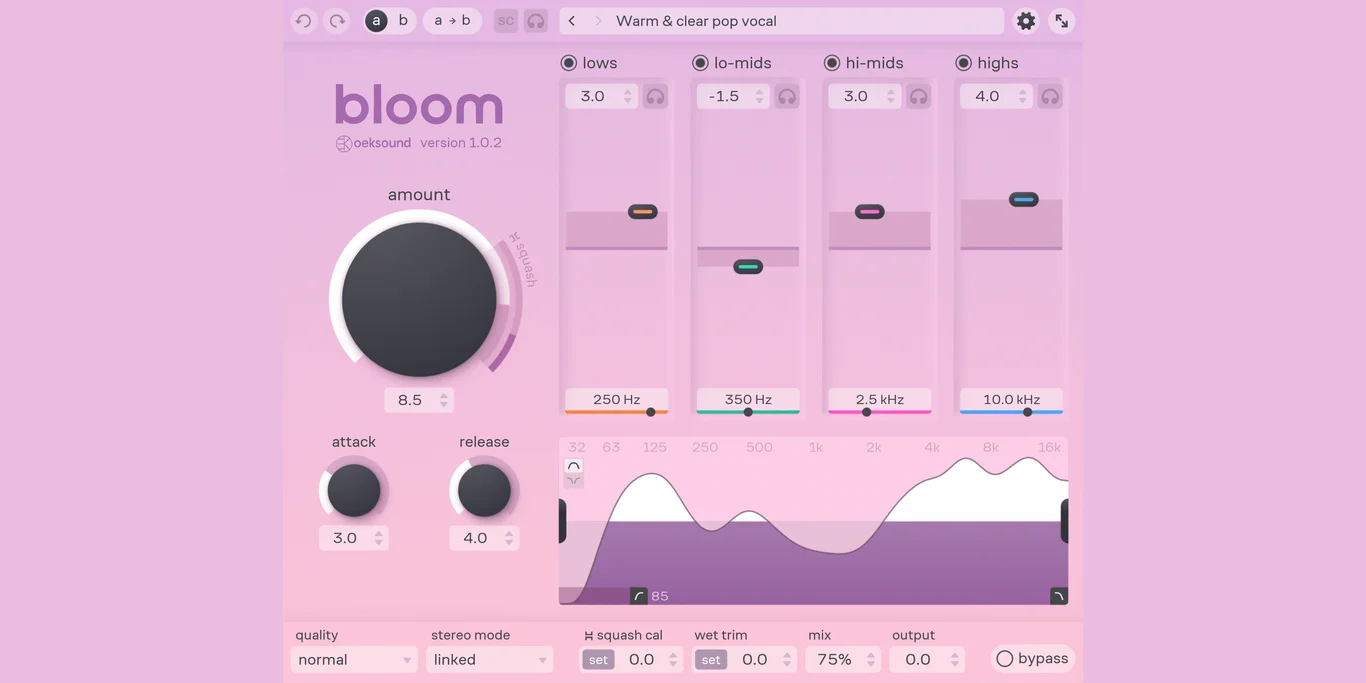Click the 'a → b' copy button
This screenshot has height=683, width=1366.
tap(452, 21)
